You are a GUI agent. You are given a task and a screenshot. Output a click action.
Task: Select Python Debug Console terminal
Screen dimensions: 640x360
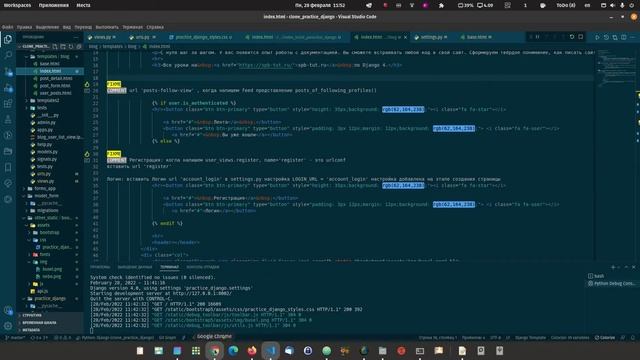pos(611,284)
